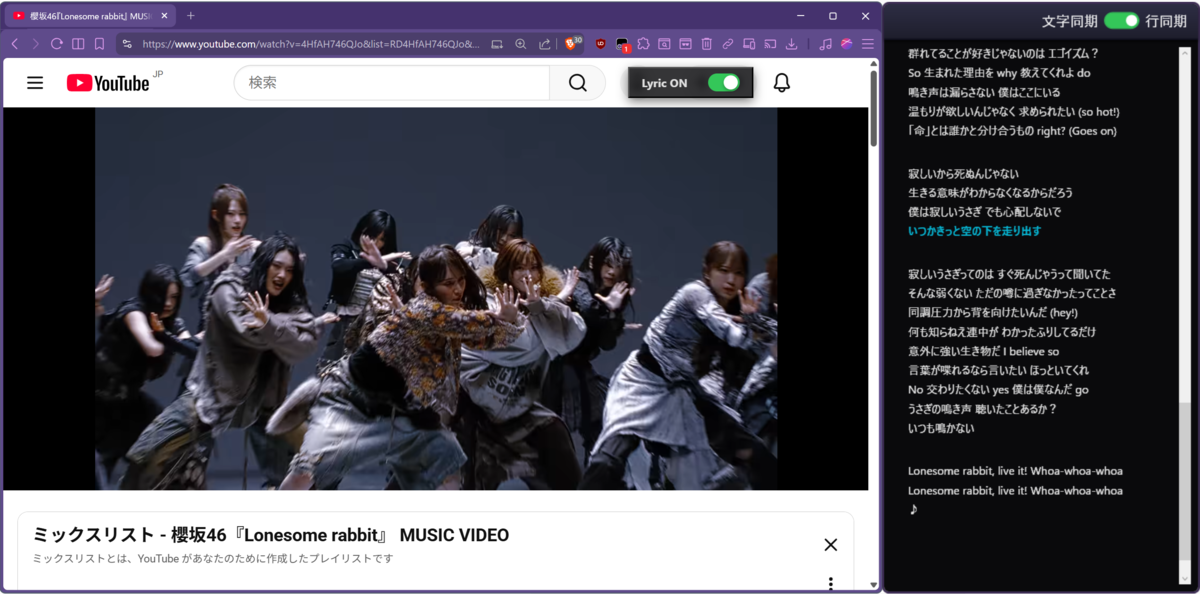1200x594 pixels.
Task: Click lyric line いつも鳴かない
Action: click(x=940, y=428)
